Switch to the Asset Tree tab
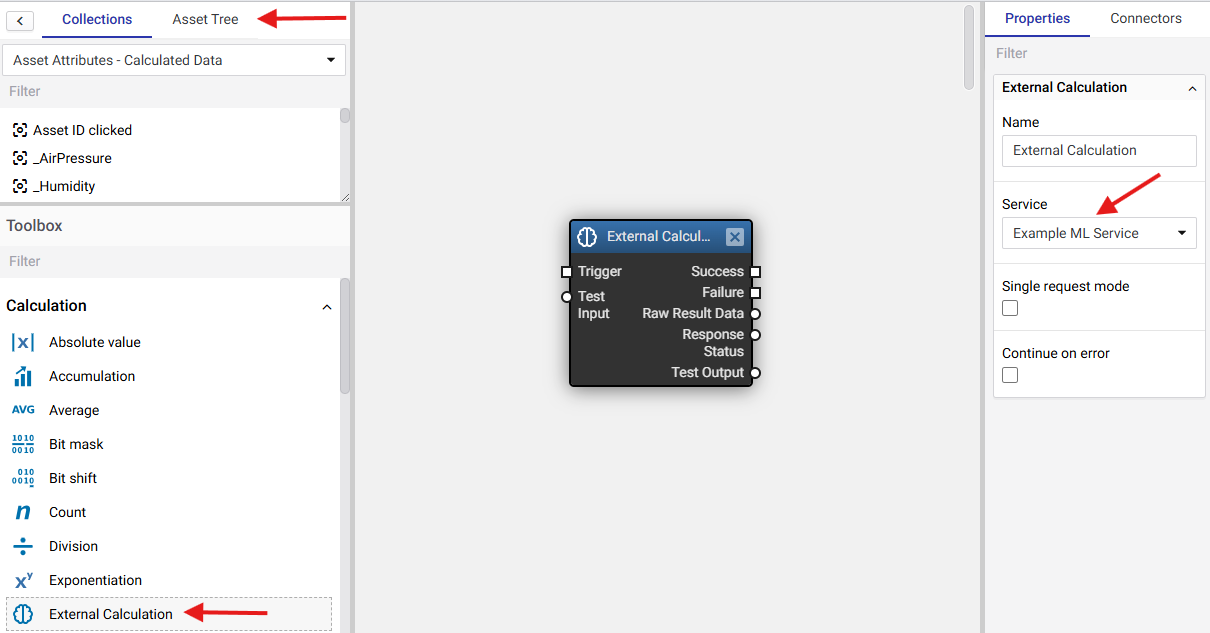Viewport: 1210px width, 633px height. click(205, 19)
